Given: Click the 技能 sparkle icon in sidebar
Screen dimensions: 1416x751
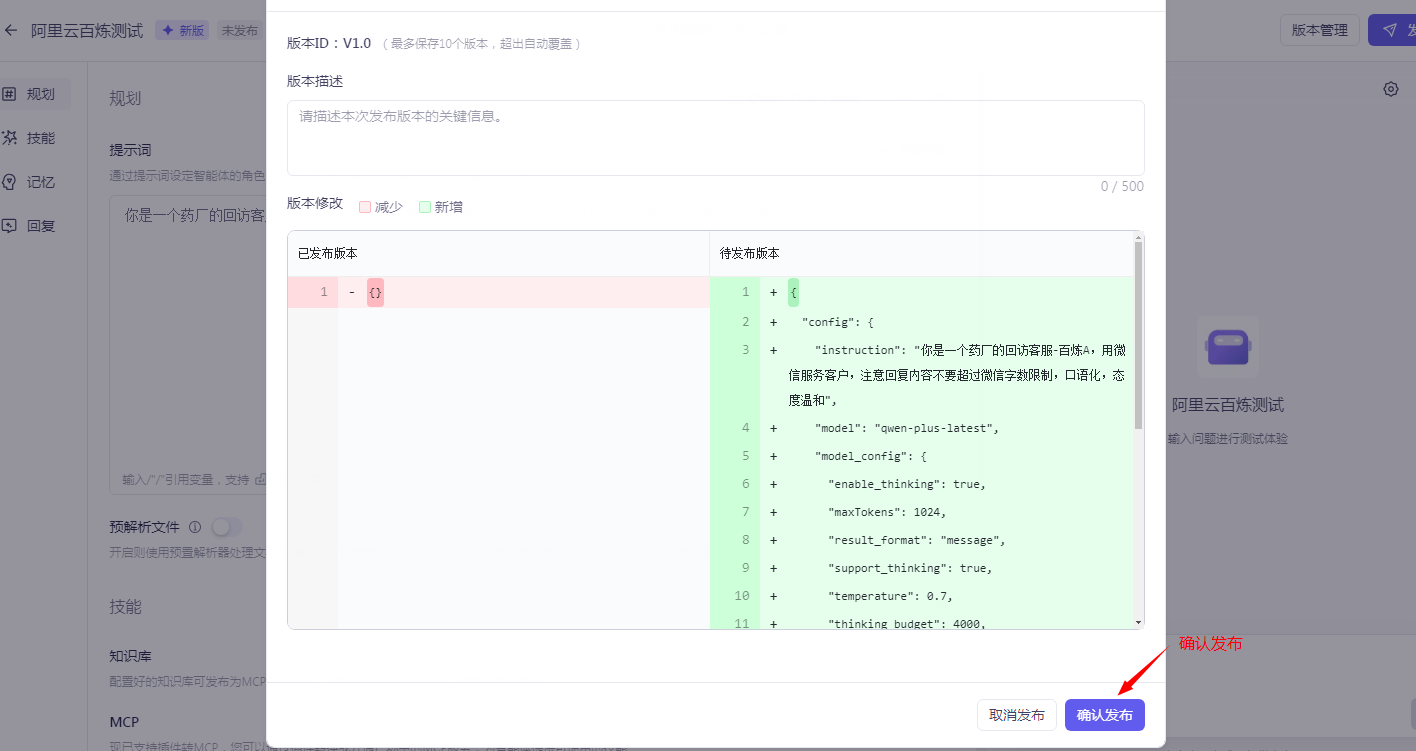Looking at the screenshot, I should 9,138.
